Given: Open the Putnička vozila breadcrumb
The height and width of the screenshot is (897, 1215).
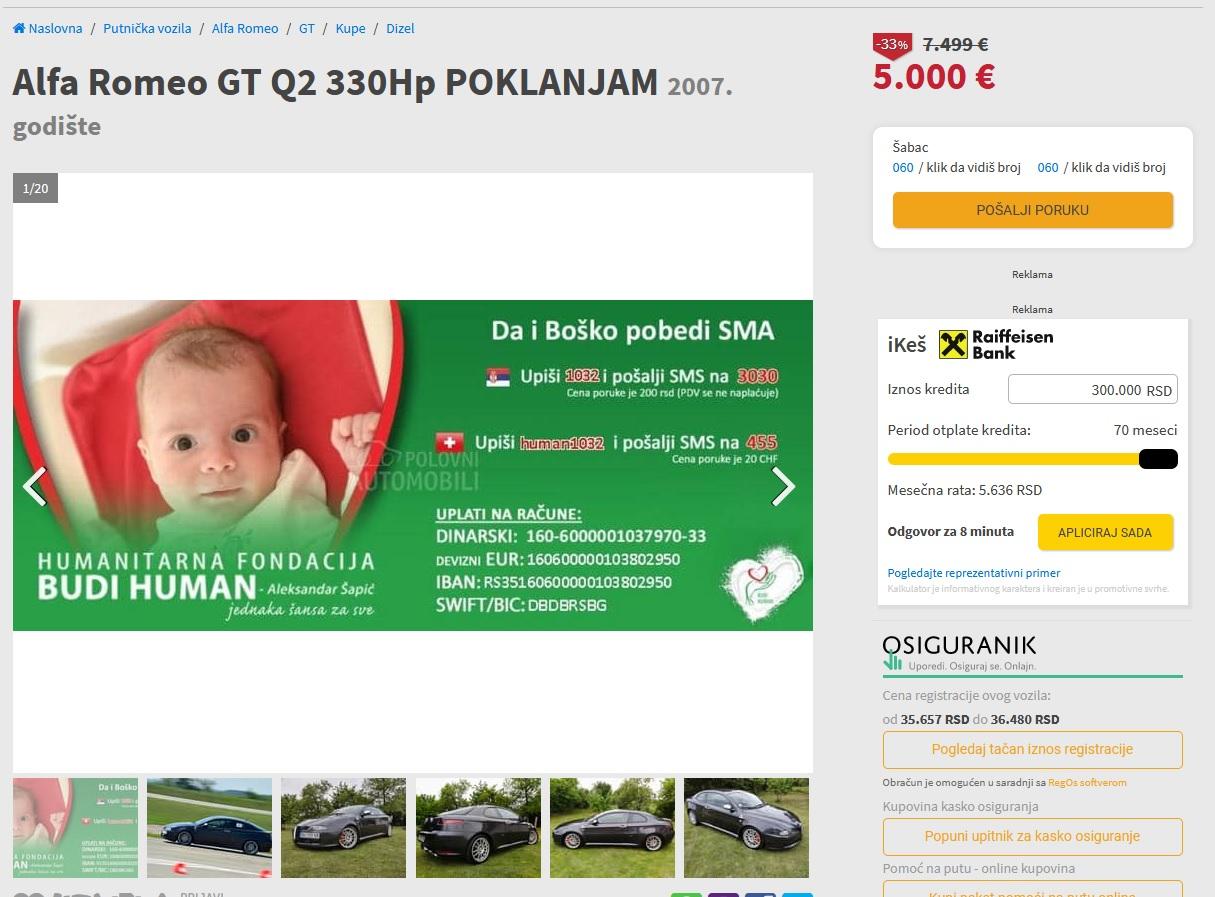Looking at the screenshot, I should tap(147, 29).
